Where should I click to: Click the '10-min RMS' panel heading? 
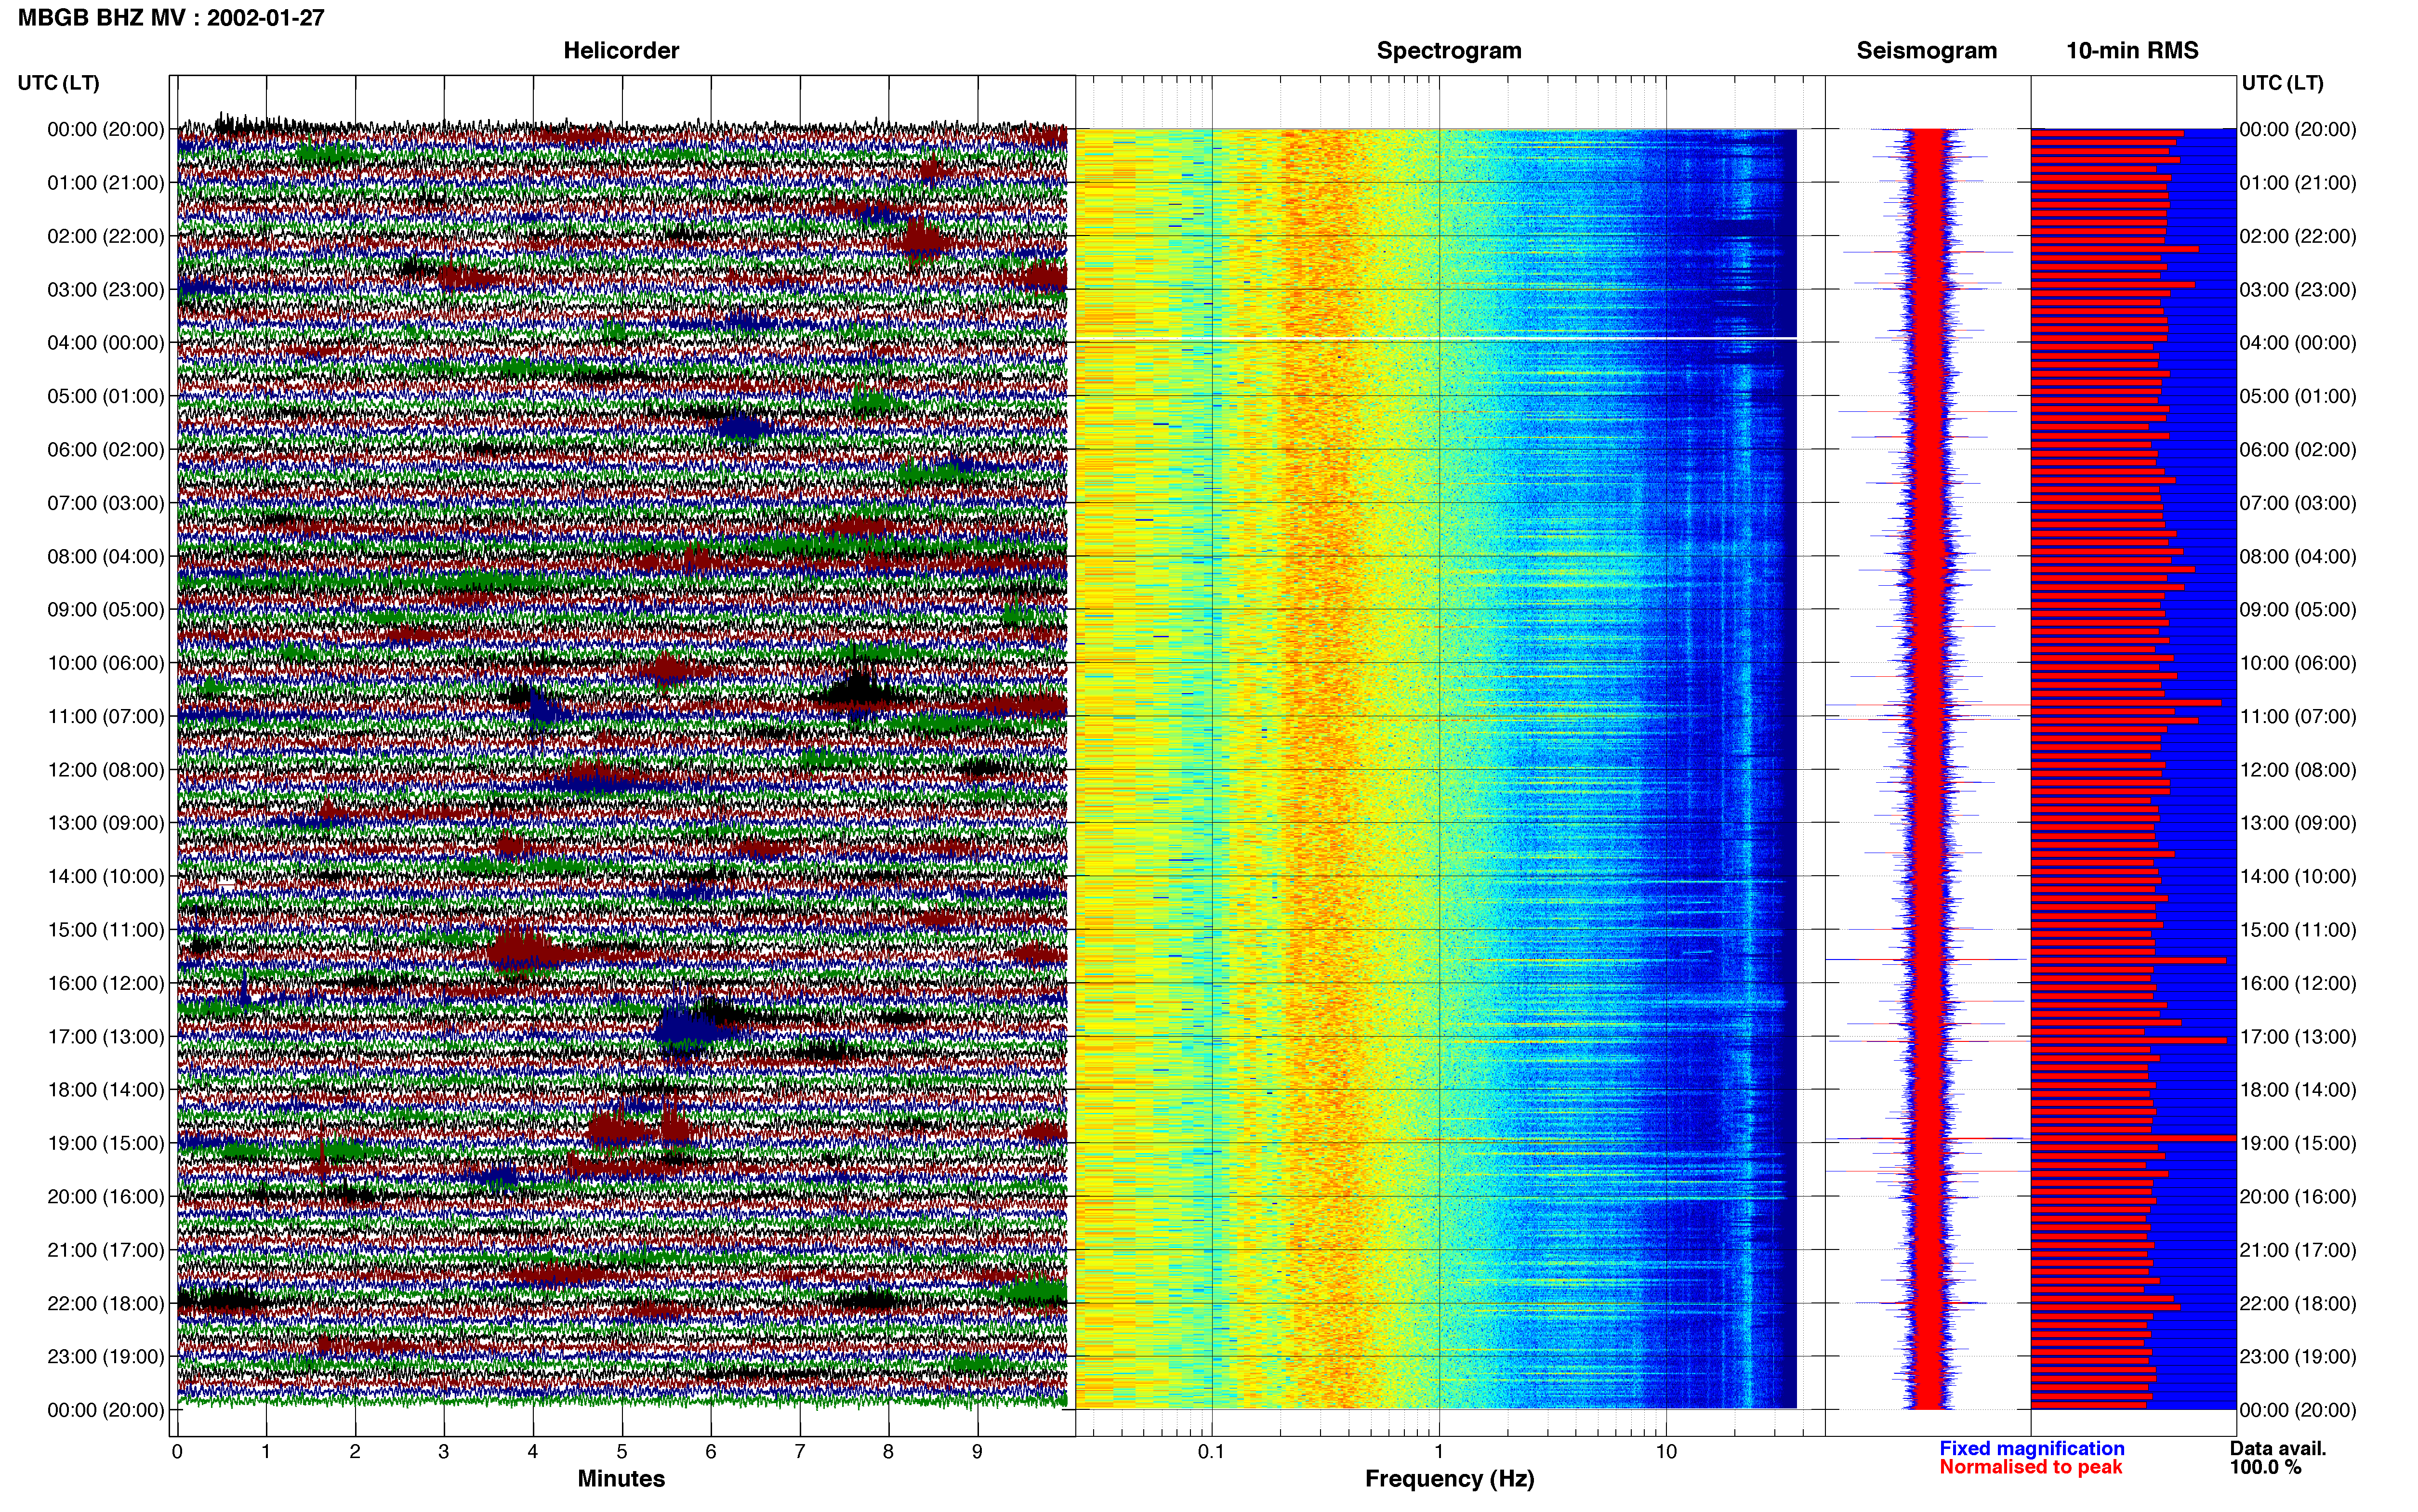(x=2132, y=50)
